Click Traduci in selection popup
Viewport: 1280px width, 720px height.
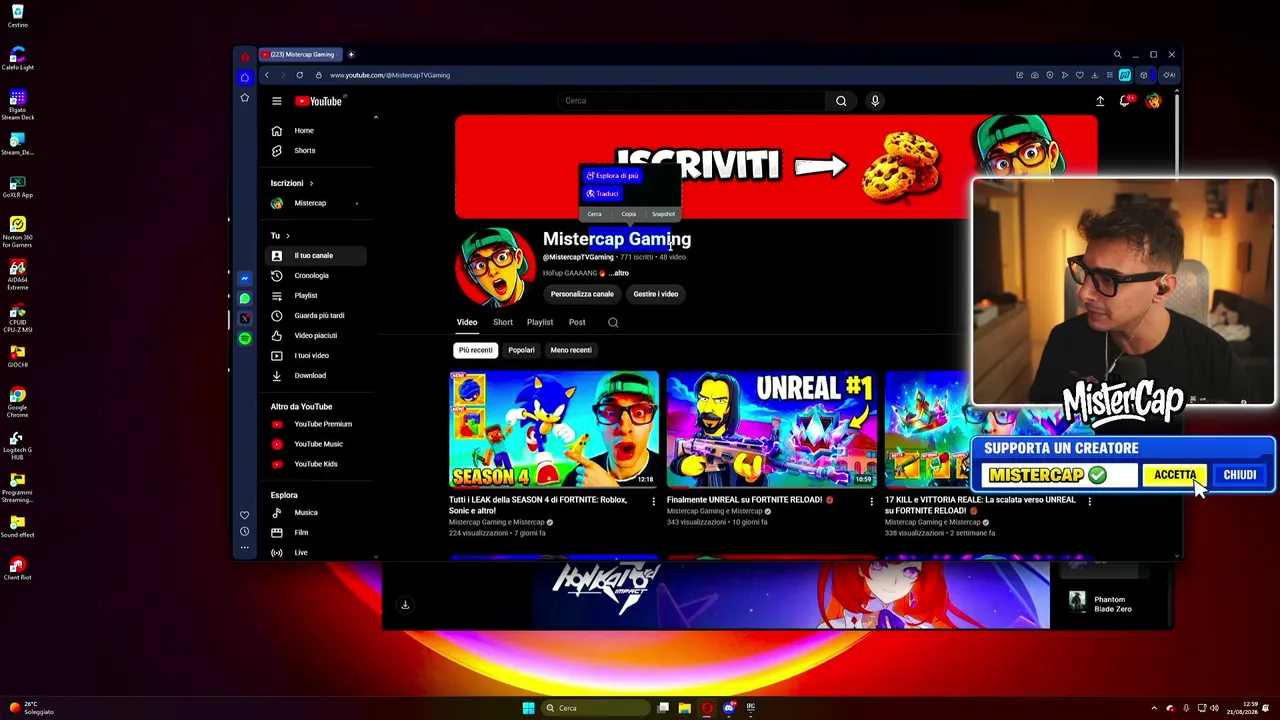pyautogui.click(x=603, y=194)
